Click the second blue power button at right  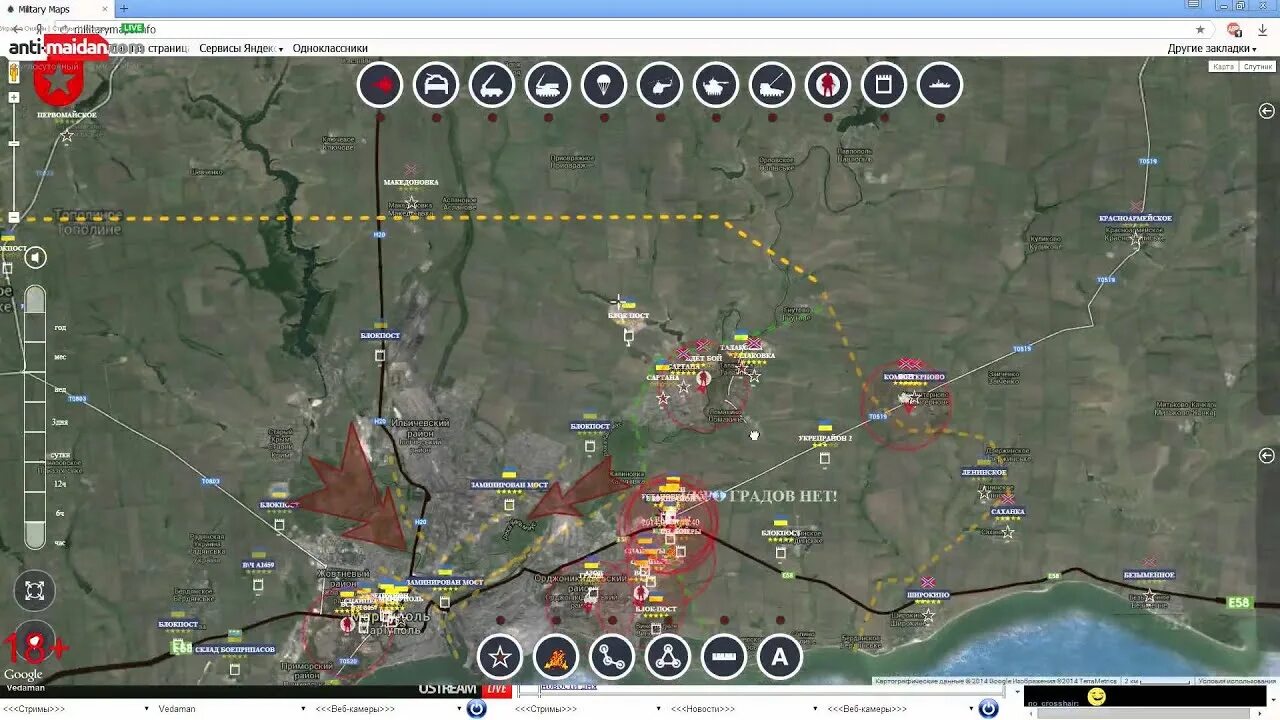(x=989, y=709)
